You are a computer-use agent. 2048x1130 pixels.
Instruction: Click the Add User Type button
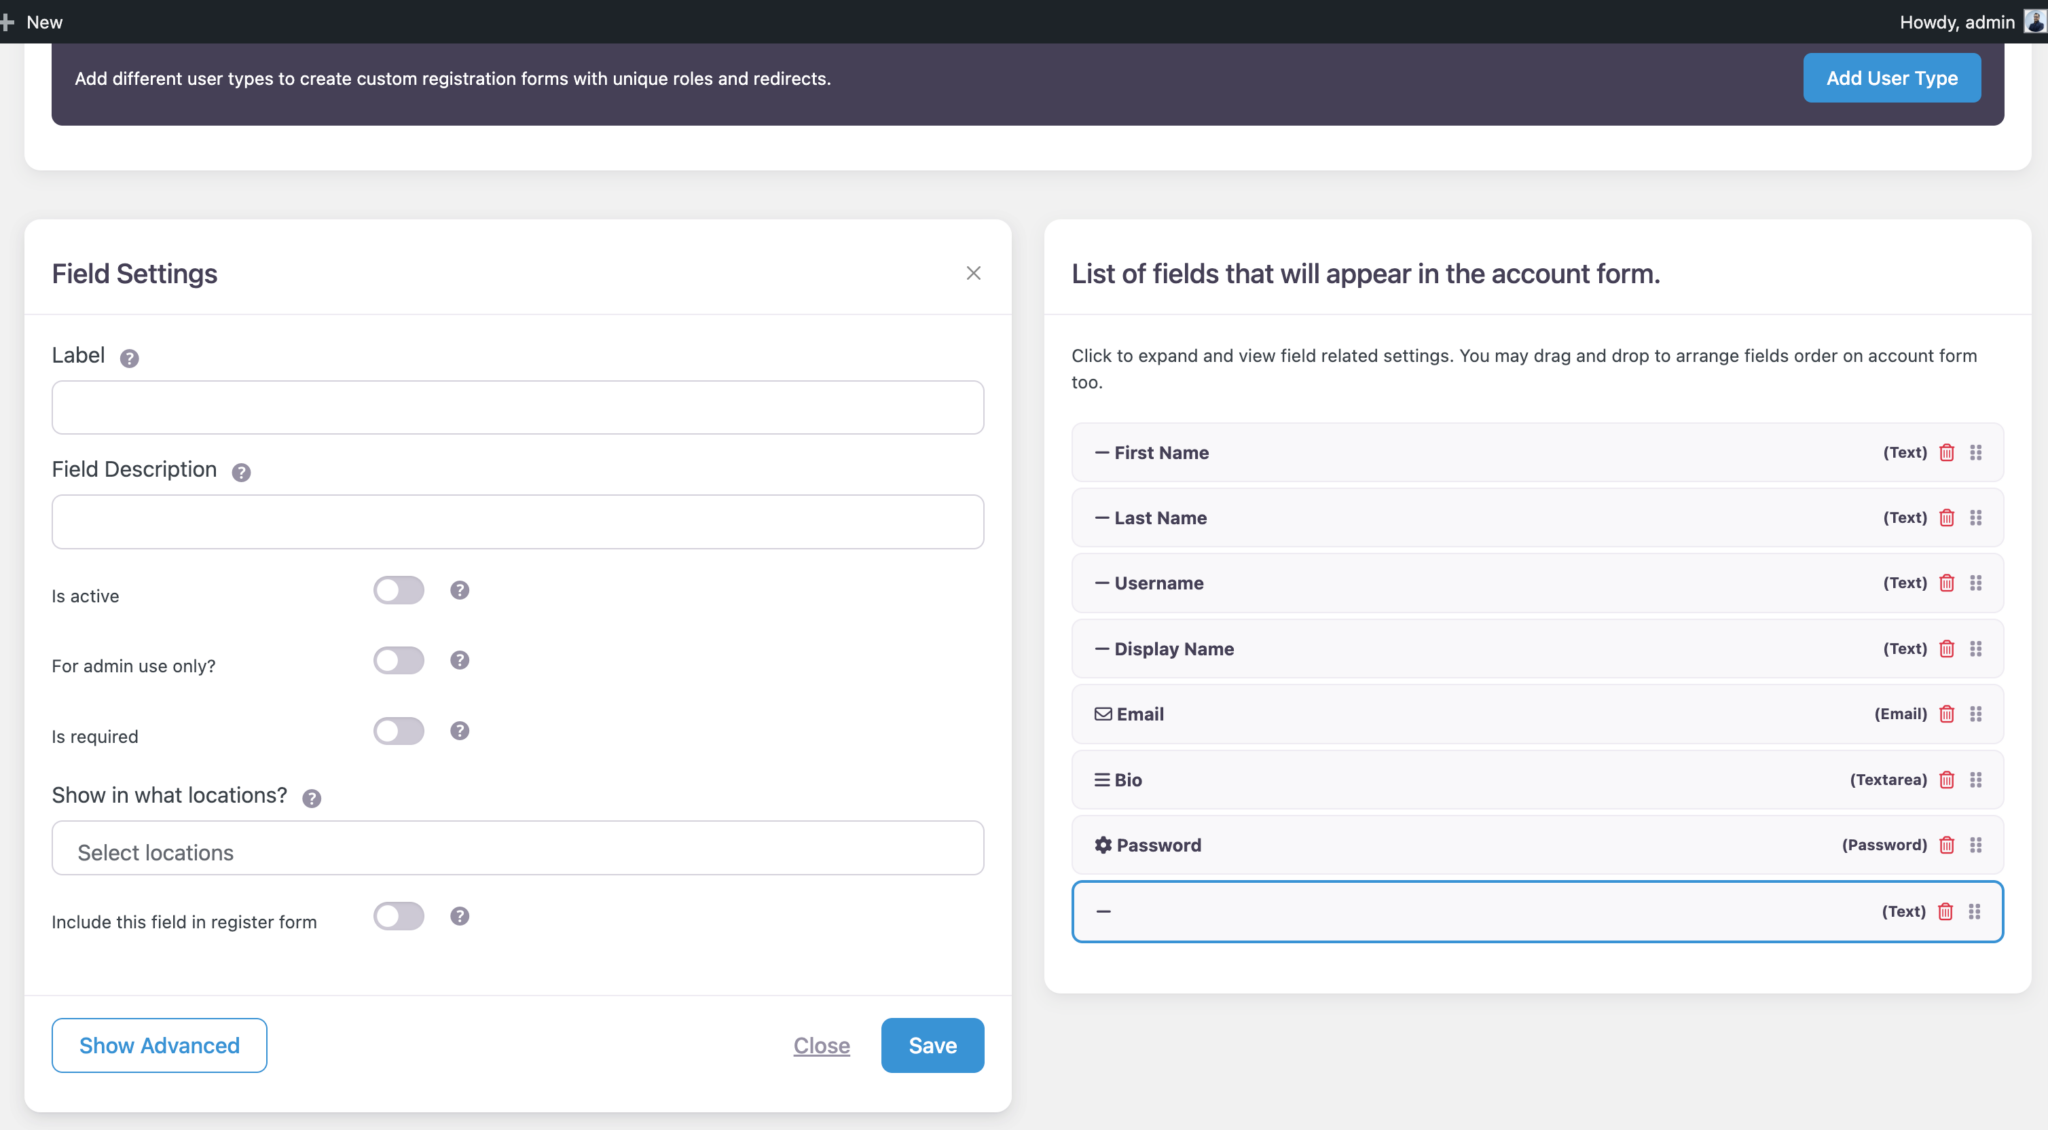point(1892,78)
